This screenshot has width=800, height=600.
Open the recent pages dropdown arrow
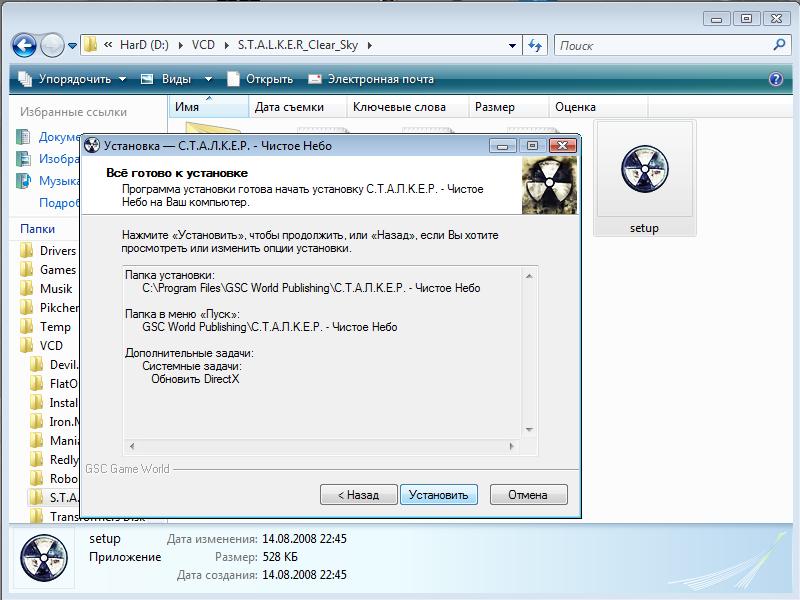coord(72,46)
